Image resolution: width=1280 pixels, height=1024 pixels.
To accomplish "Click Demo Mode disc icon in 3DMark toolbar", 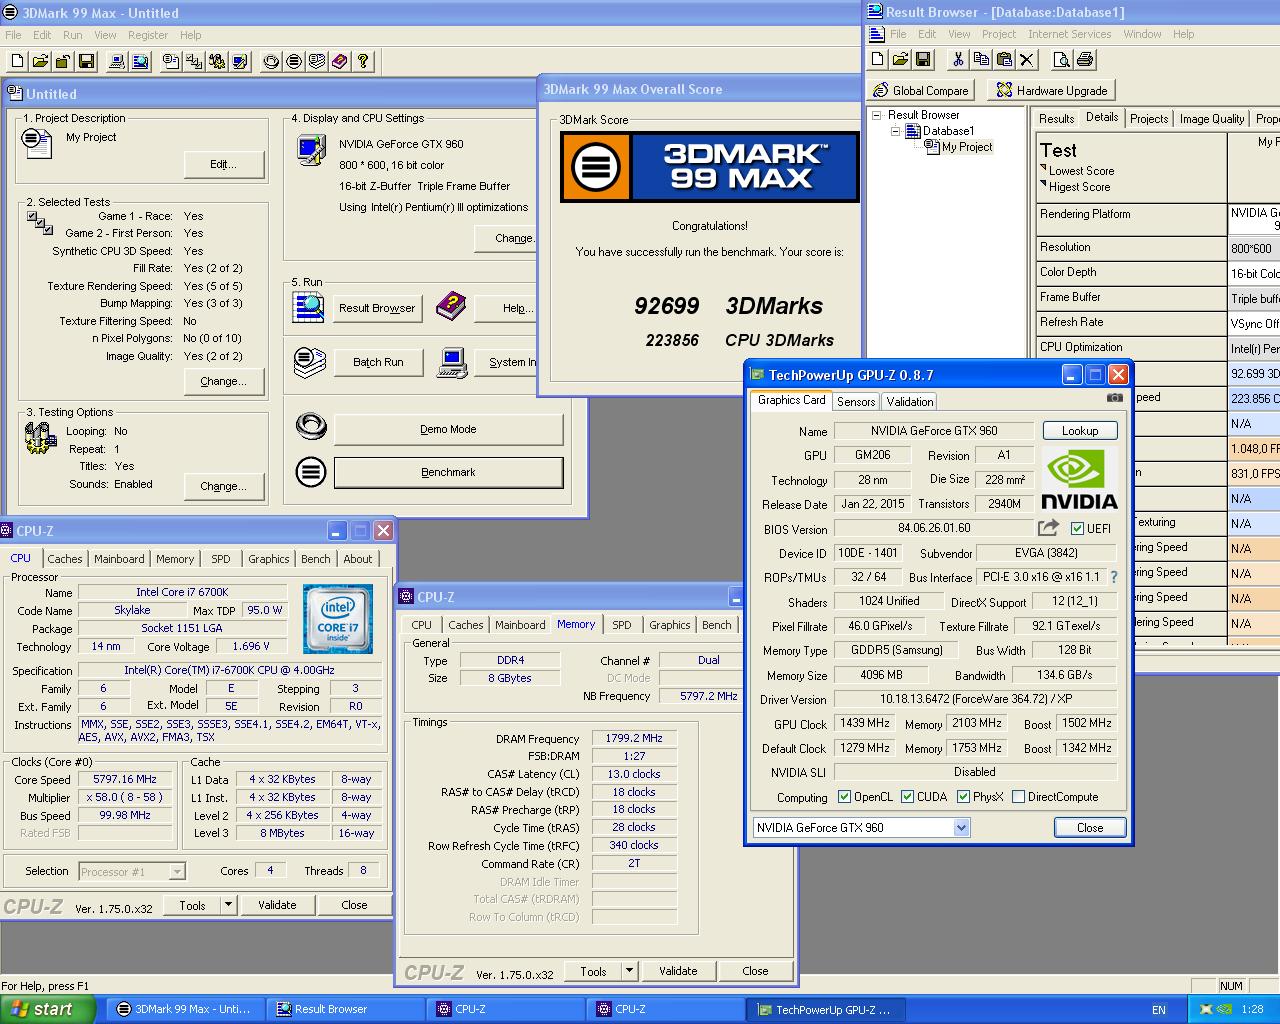I will [x=271, y=61].
